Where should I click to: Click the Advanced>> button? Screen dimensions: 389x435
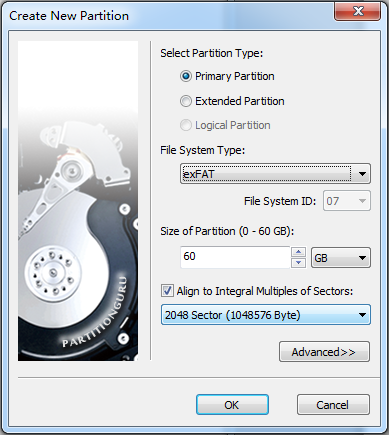324,352
